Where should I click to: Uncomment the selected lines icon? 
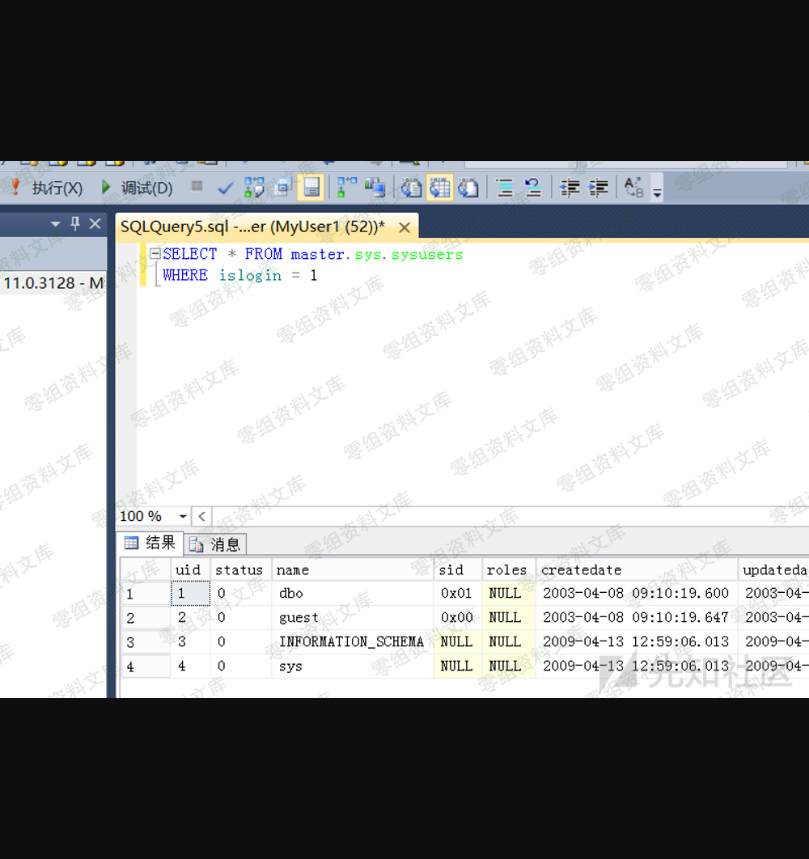coord(533,188)
